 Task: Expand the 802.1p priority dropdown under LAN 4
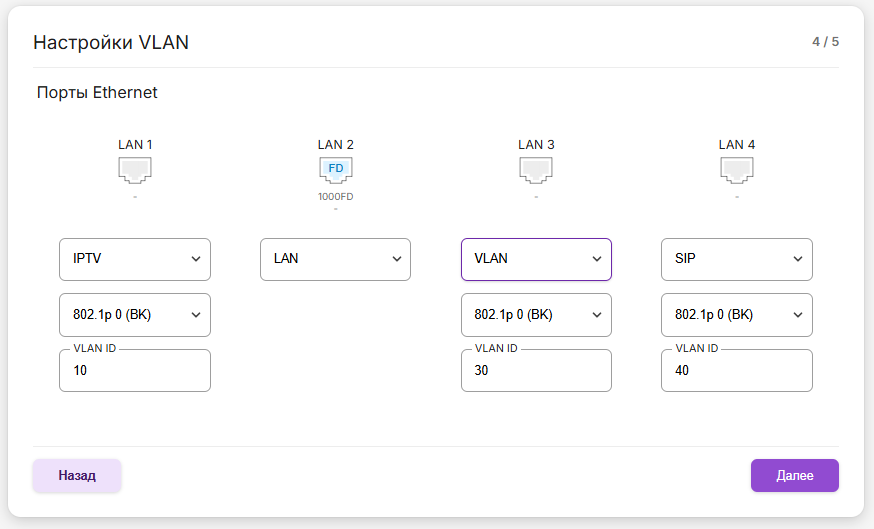click(737, 315)
